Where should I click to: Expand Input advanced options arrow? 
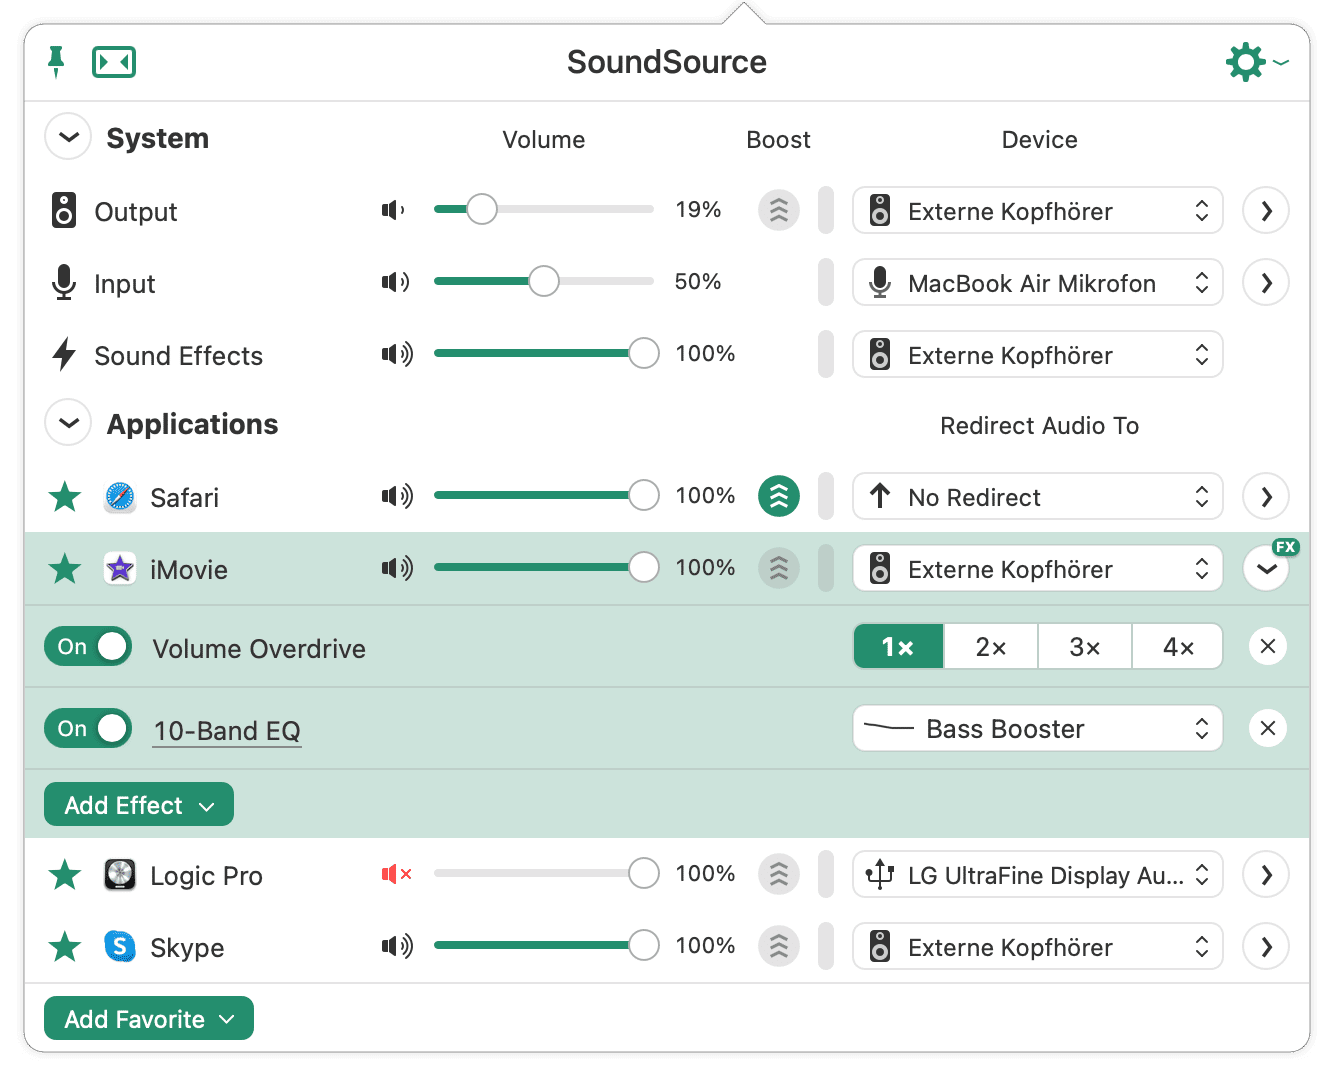coord(1266,282)
